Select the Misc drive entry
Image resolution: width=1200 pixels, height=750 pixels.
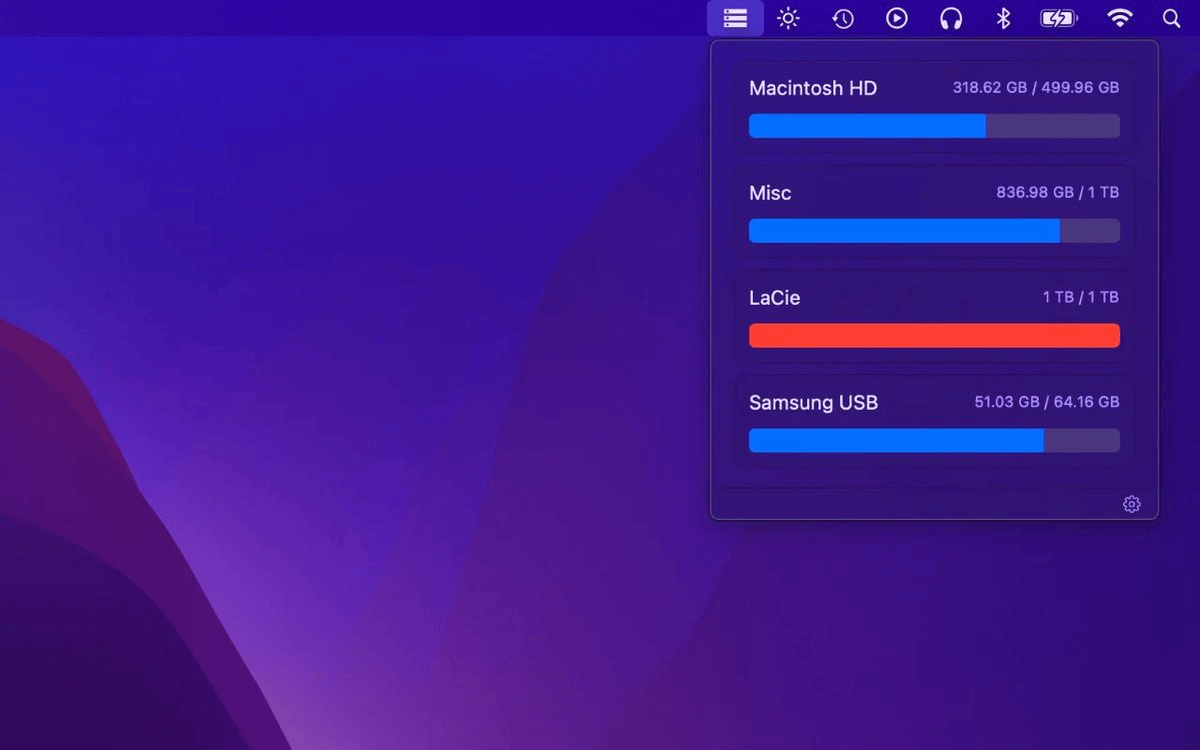770,193
